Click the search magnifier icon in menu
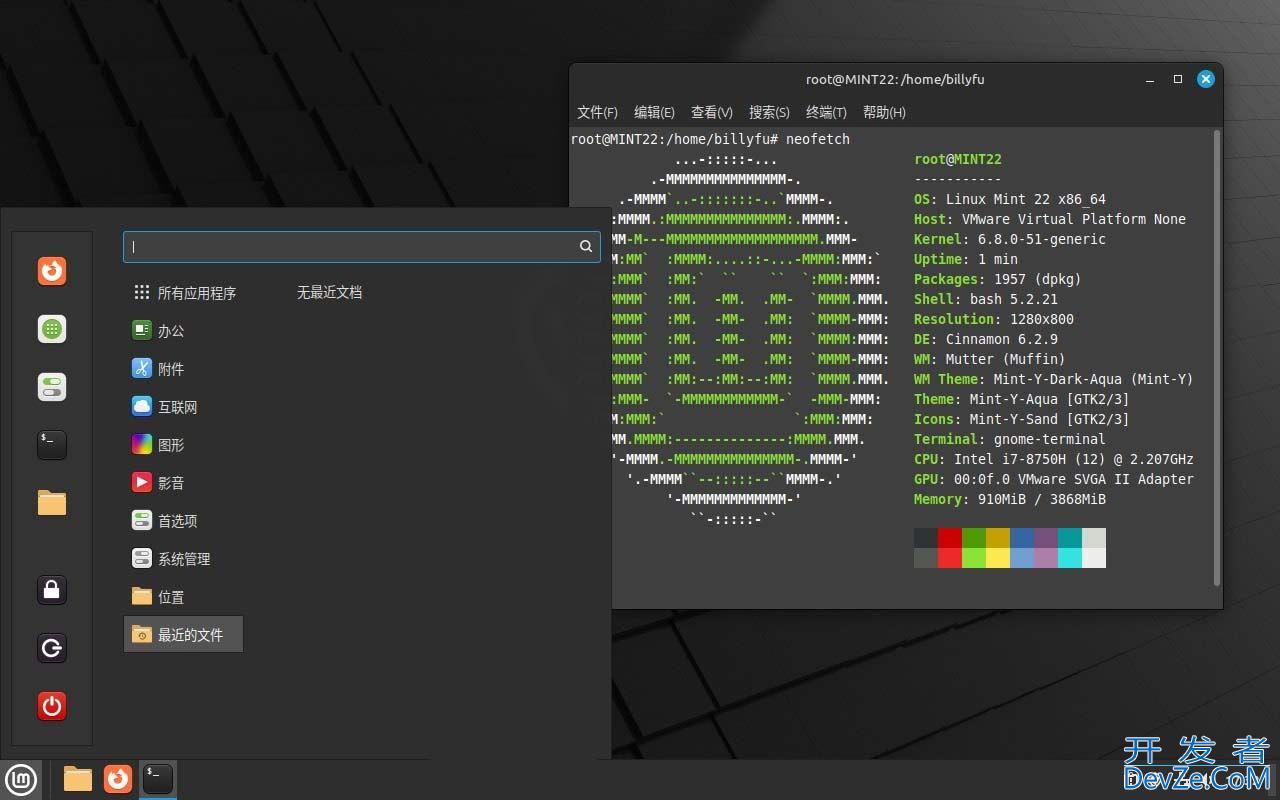Viewport: 1280px width, 800px height. coord(586,246)
